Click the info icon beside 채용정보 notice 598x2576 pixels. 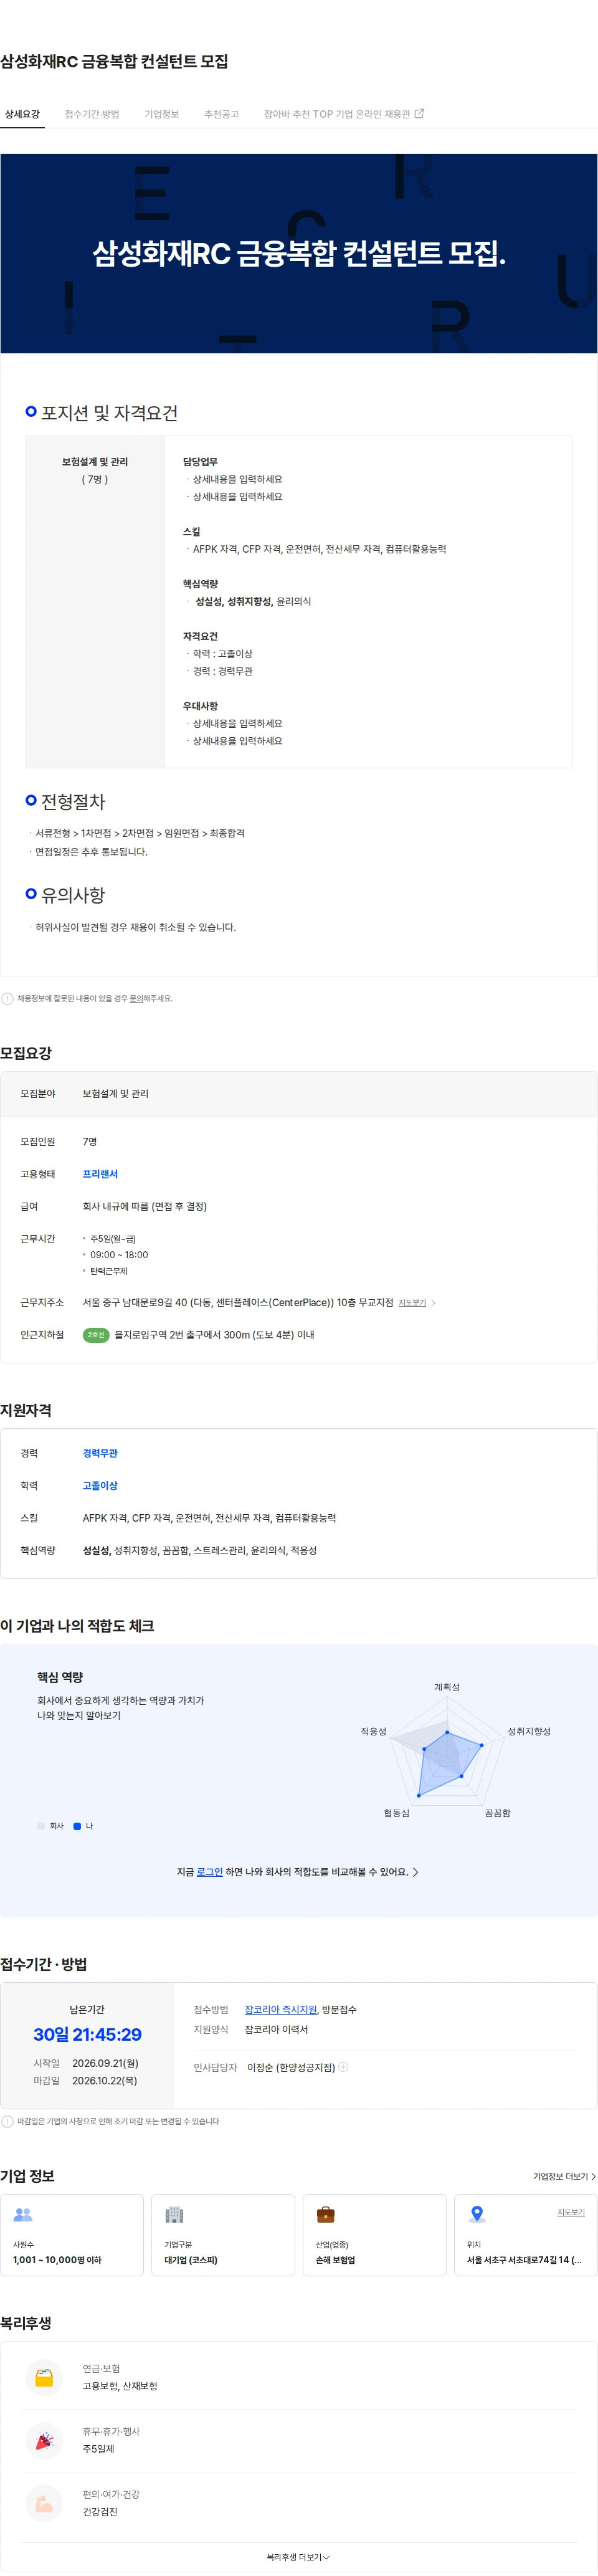pyautogui.click(x=8, y=998)
